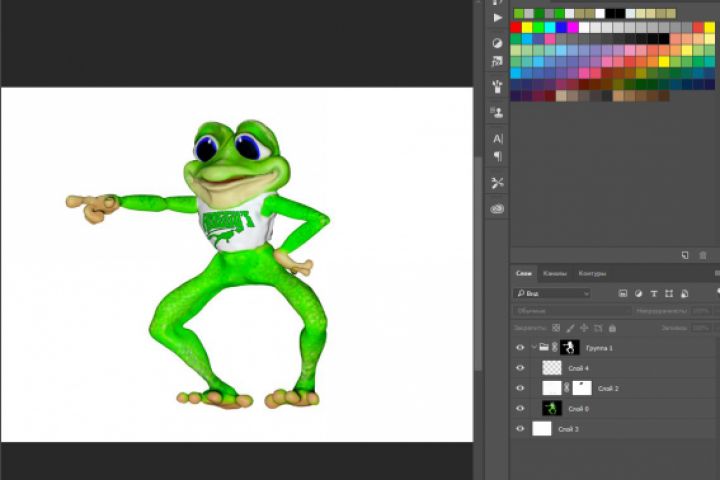Click the prevent artboard auto-nesting lock icon
720x480 pixels.
pyautogui.click(x=598, y=328)
